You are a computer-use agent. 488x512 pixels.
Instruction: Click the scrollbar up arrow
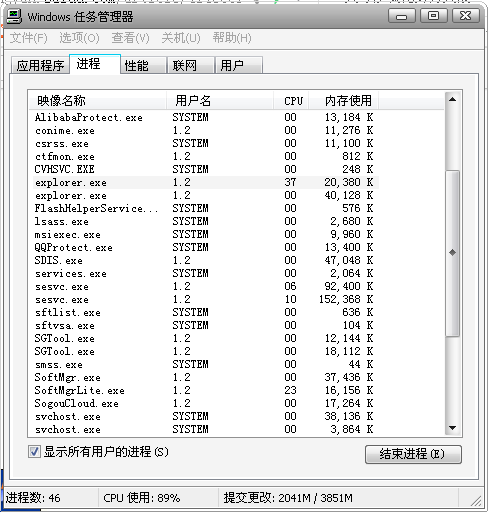pos(452,99)
